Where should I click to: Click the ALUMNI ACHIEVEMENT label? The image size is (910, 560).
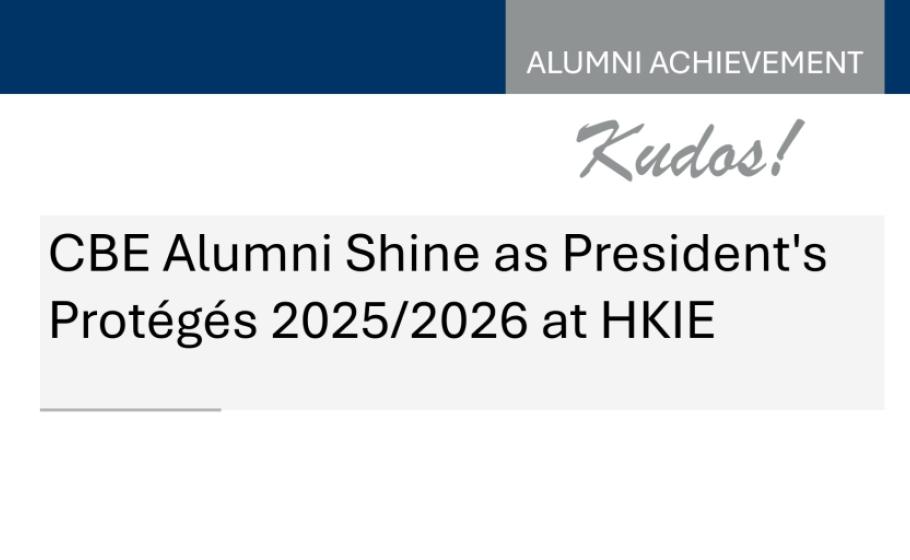tap(694, 63)
